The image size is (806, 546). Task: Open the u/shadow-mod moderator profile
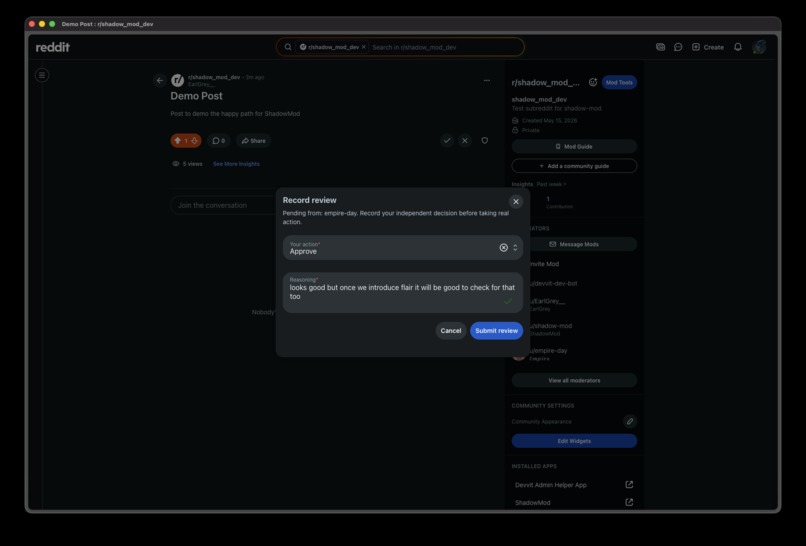pyautogui.click(x=551, y=326)
